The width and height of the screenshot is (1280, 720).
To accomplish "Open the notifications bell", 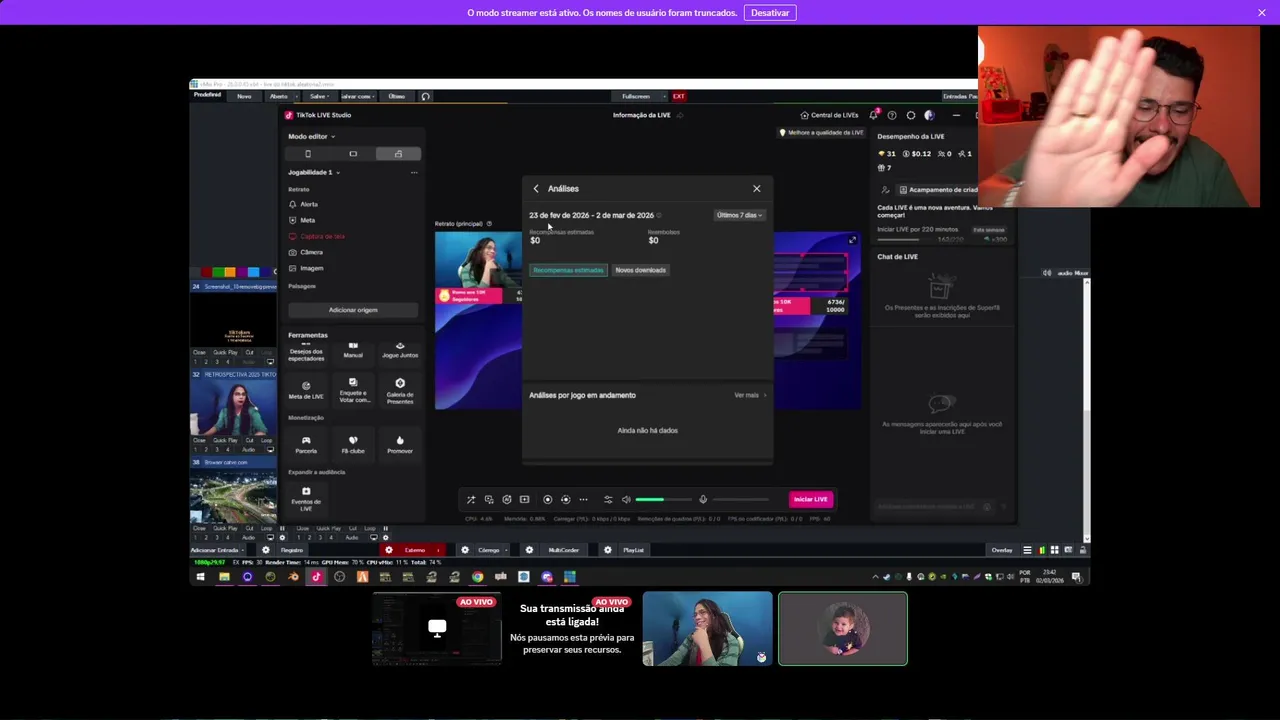I will 874,115.
